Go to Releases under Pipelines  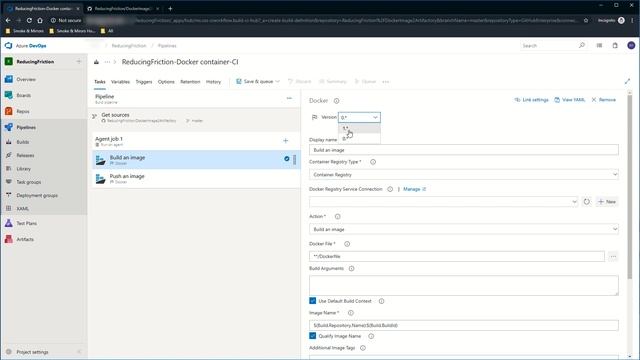[25, 156]
